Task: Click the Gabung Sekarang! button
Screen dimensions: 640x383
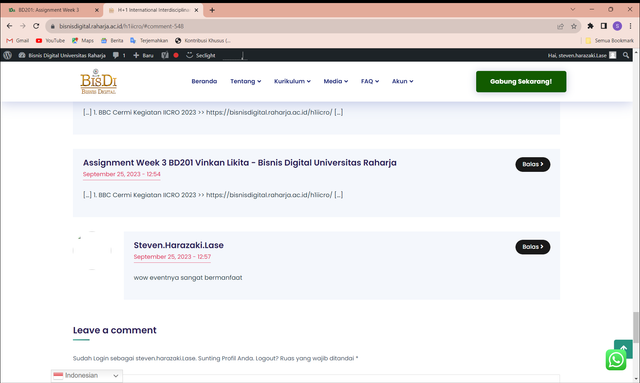Action: [521, 81]
